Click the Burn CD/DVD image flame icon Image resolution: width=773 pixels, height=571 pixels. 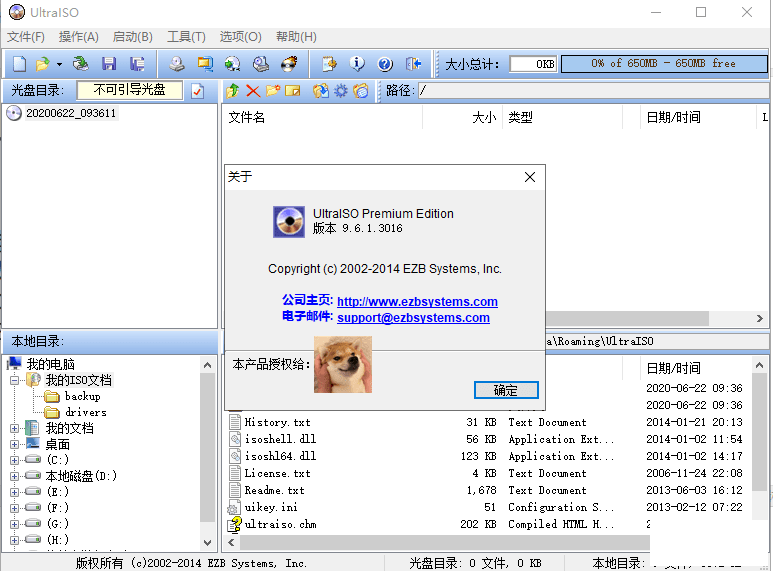point(289,64)
